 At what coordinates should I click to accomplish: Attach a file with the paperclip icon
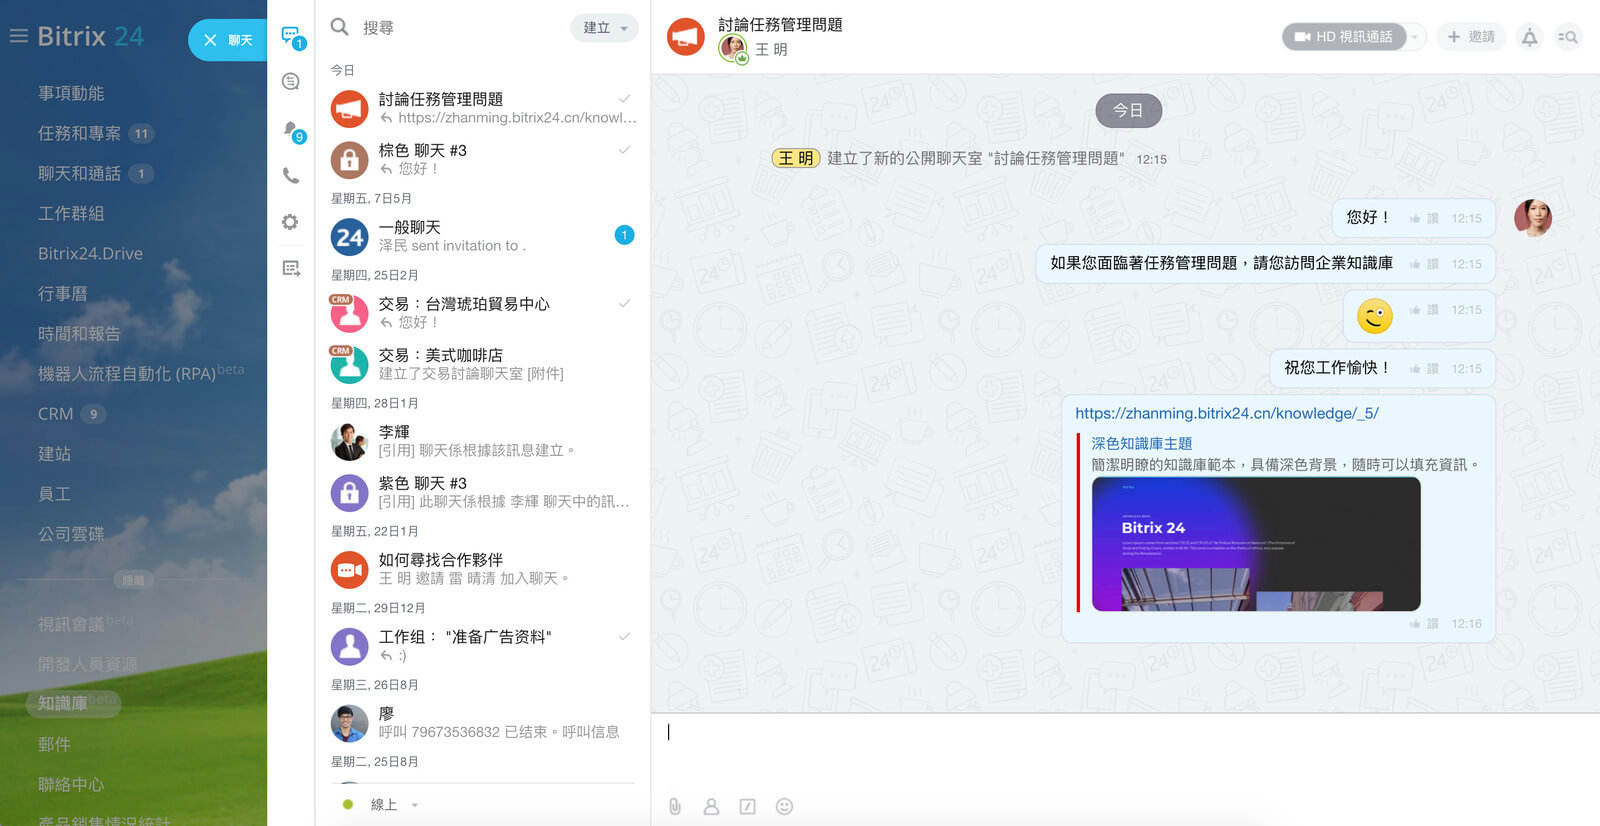tap(675, 806)
